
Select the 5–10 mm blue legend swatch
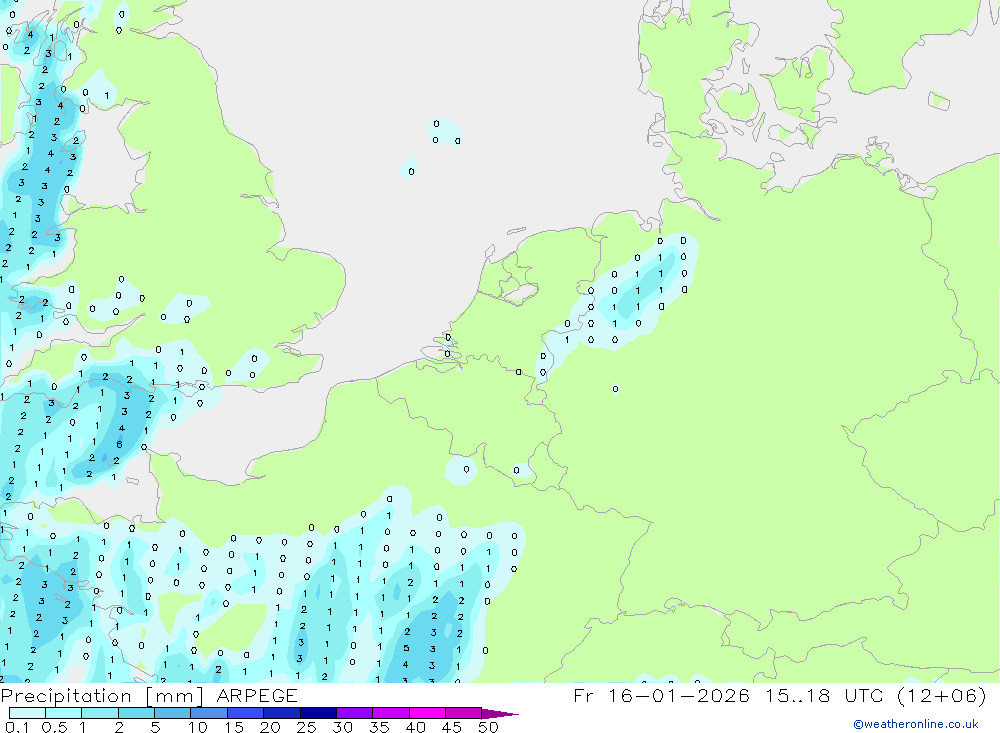click(172, 713)
